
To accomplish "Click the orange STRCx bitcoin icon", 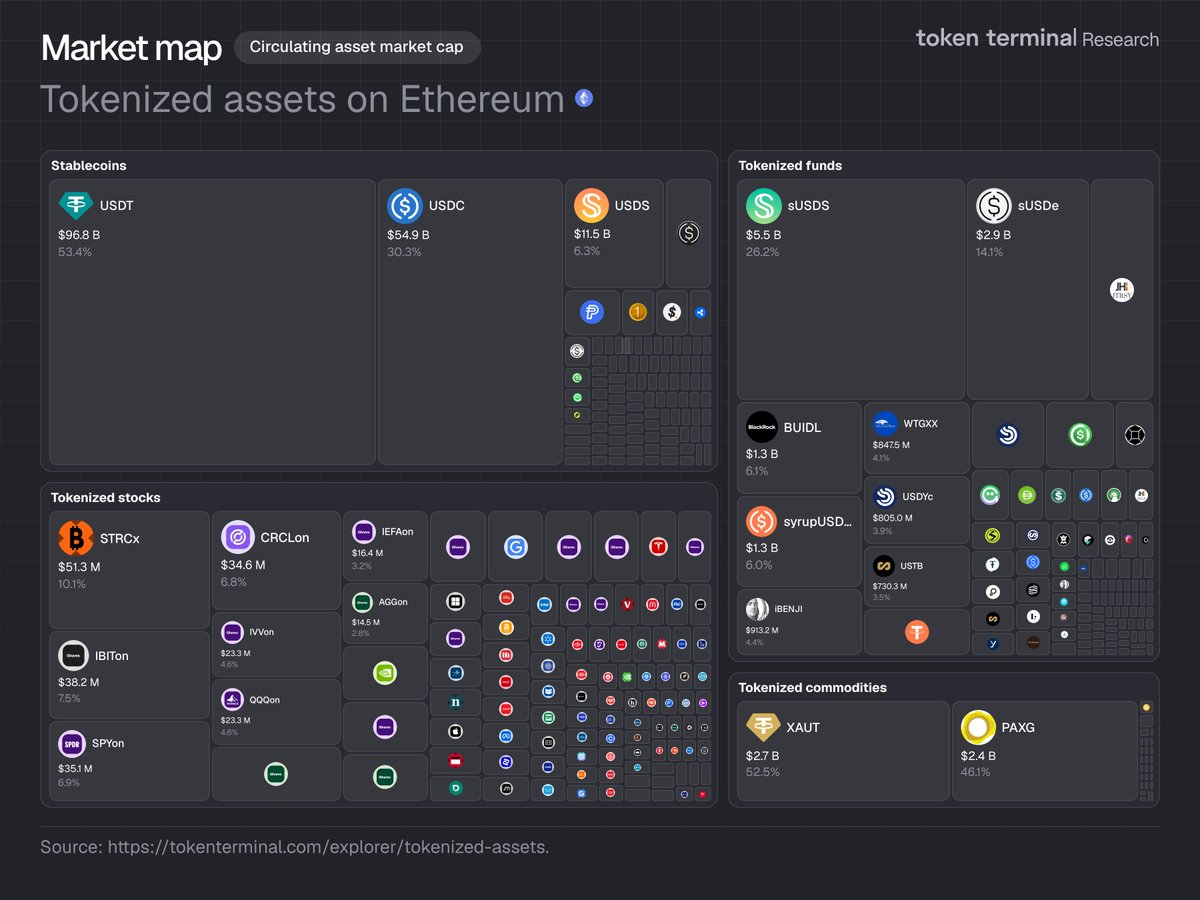I will point(76,538).
